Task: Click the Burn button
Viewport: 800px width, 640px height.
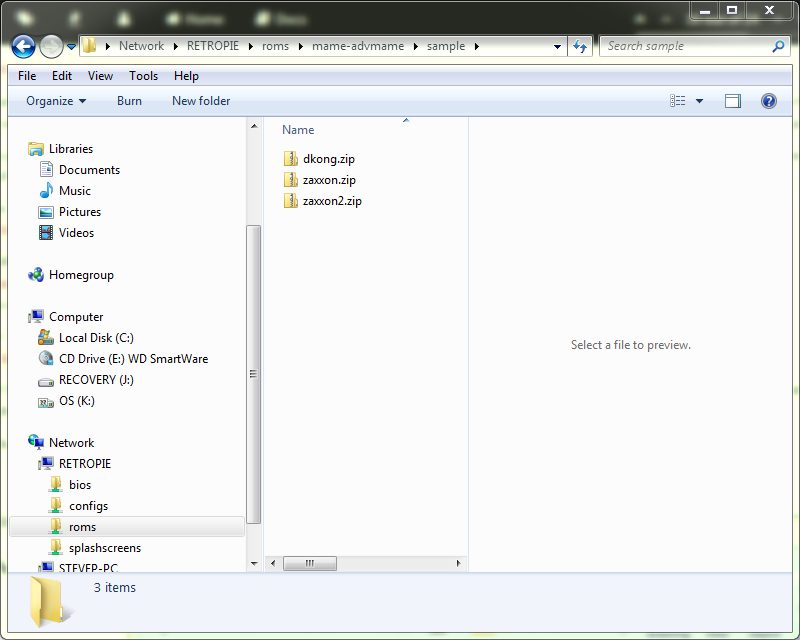Action: click(x=129, y=101)
